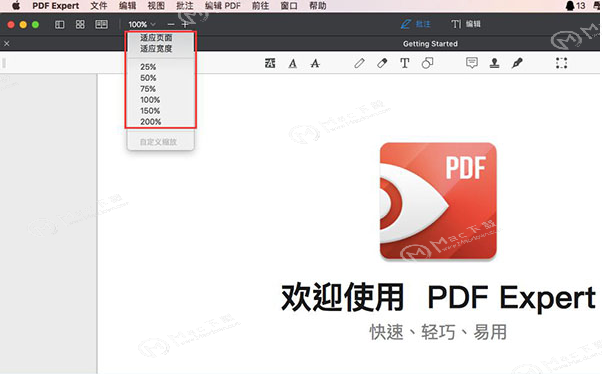Set zoom to 25%

[x=148, y=67]
